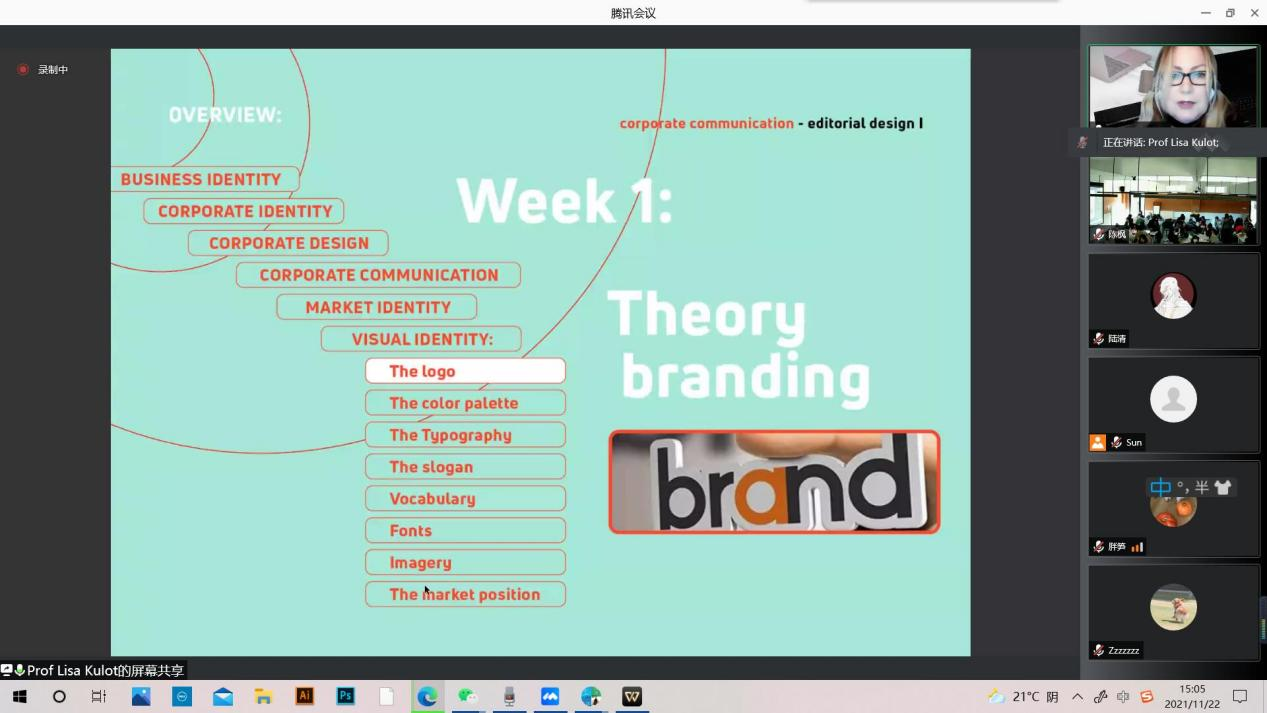
Task: Select Prof Lisa Kulot's video thumbnail
Action: pos(1173,87)
